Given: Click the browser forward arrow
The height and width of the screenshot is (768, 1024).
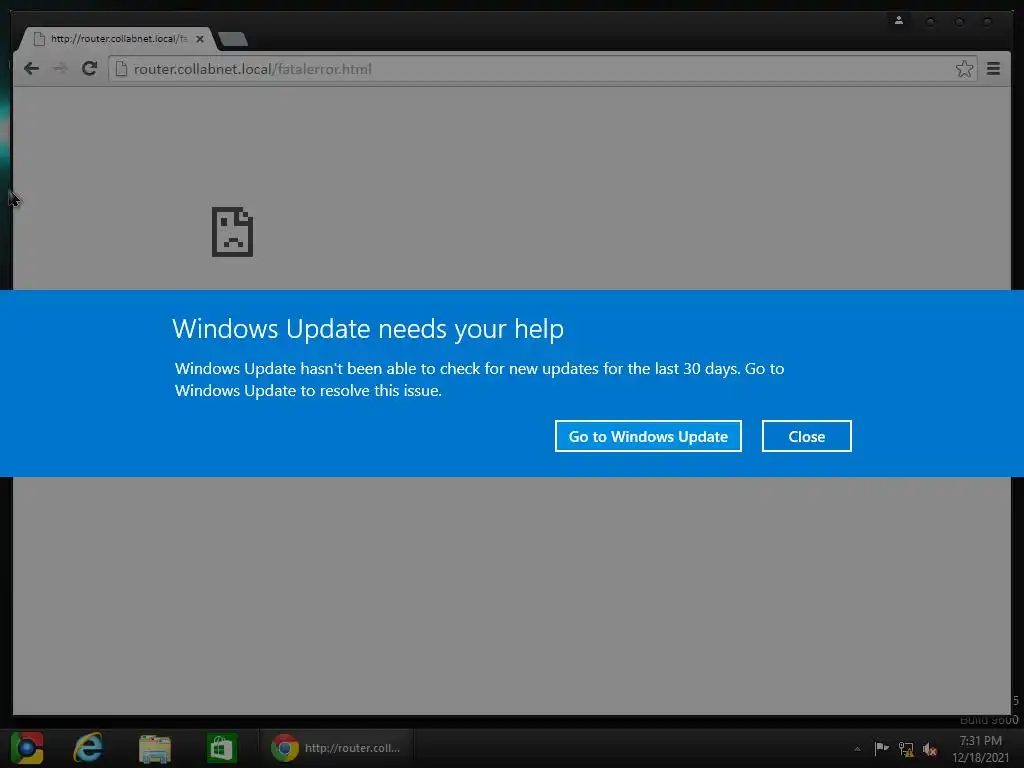Looking at the screenshot, I should click(60, 69).
